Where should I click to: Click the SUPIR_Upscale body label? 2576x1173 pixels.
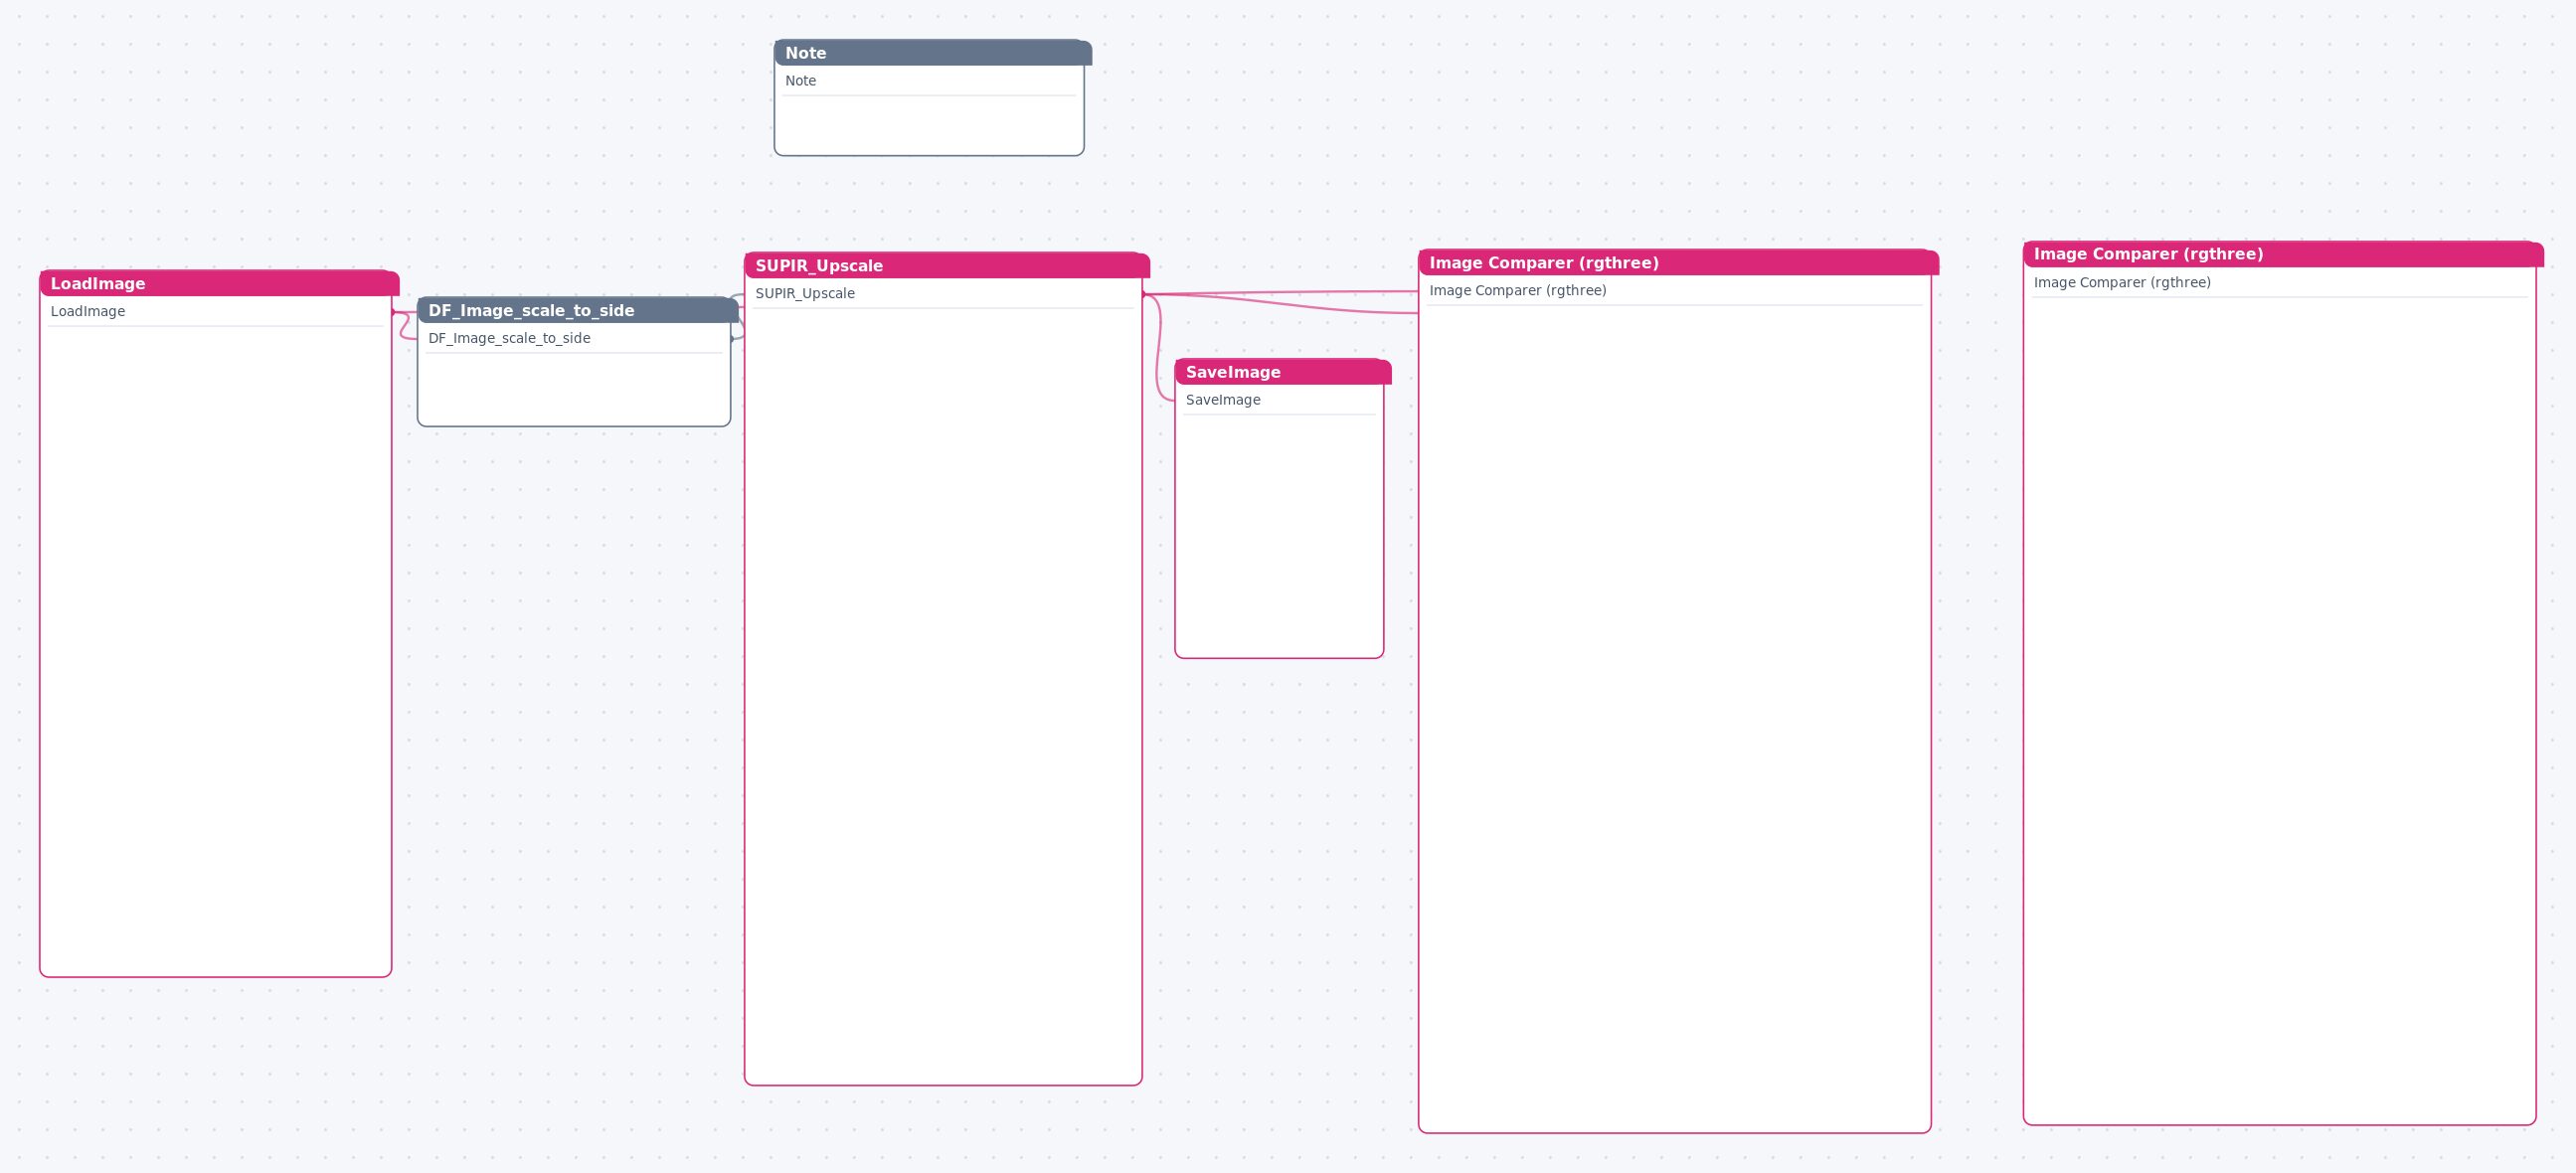click(805, 294)
